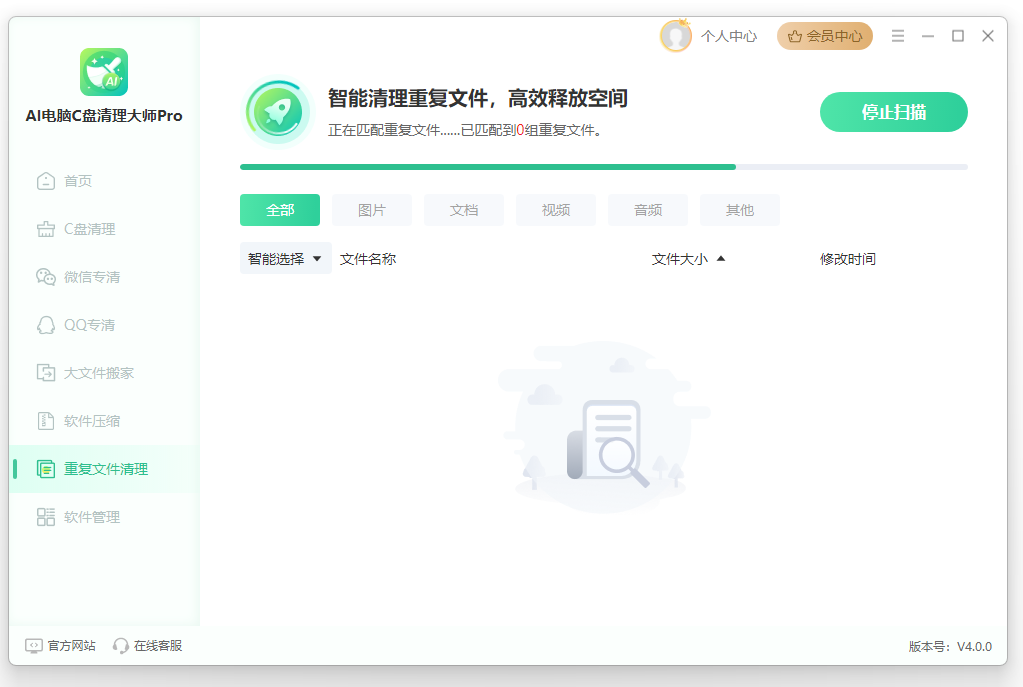
Task: Open the 微信专清 WeChat icon
Action: pyautogui.click(x=46, y=277)
